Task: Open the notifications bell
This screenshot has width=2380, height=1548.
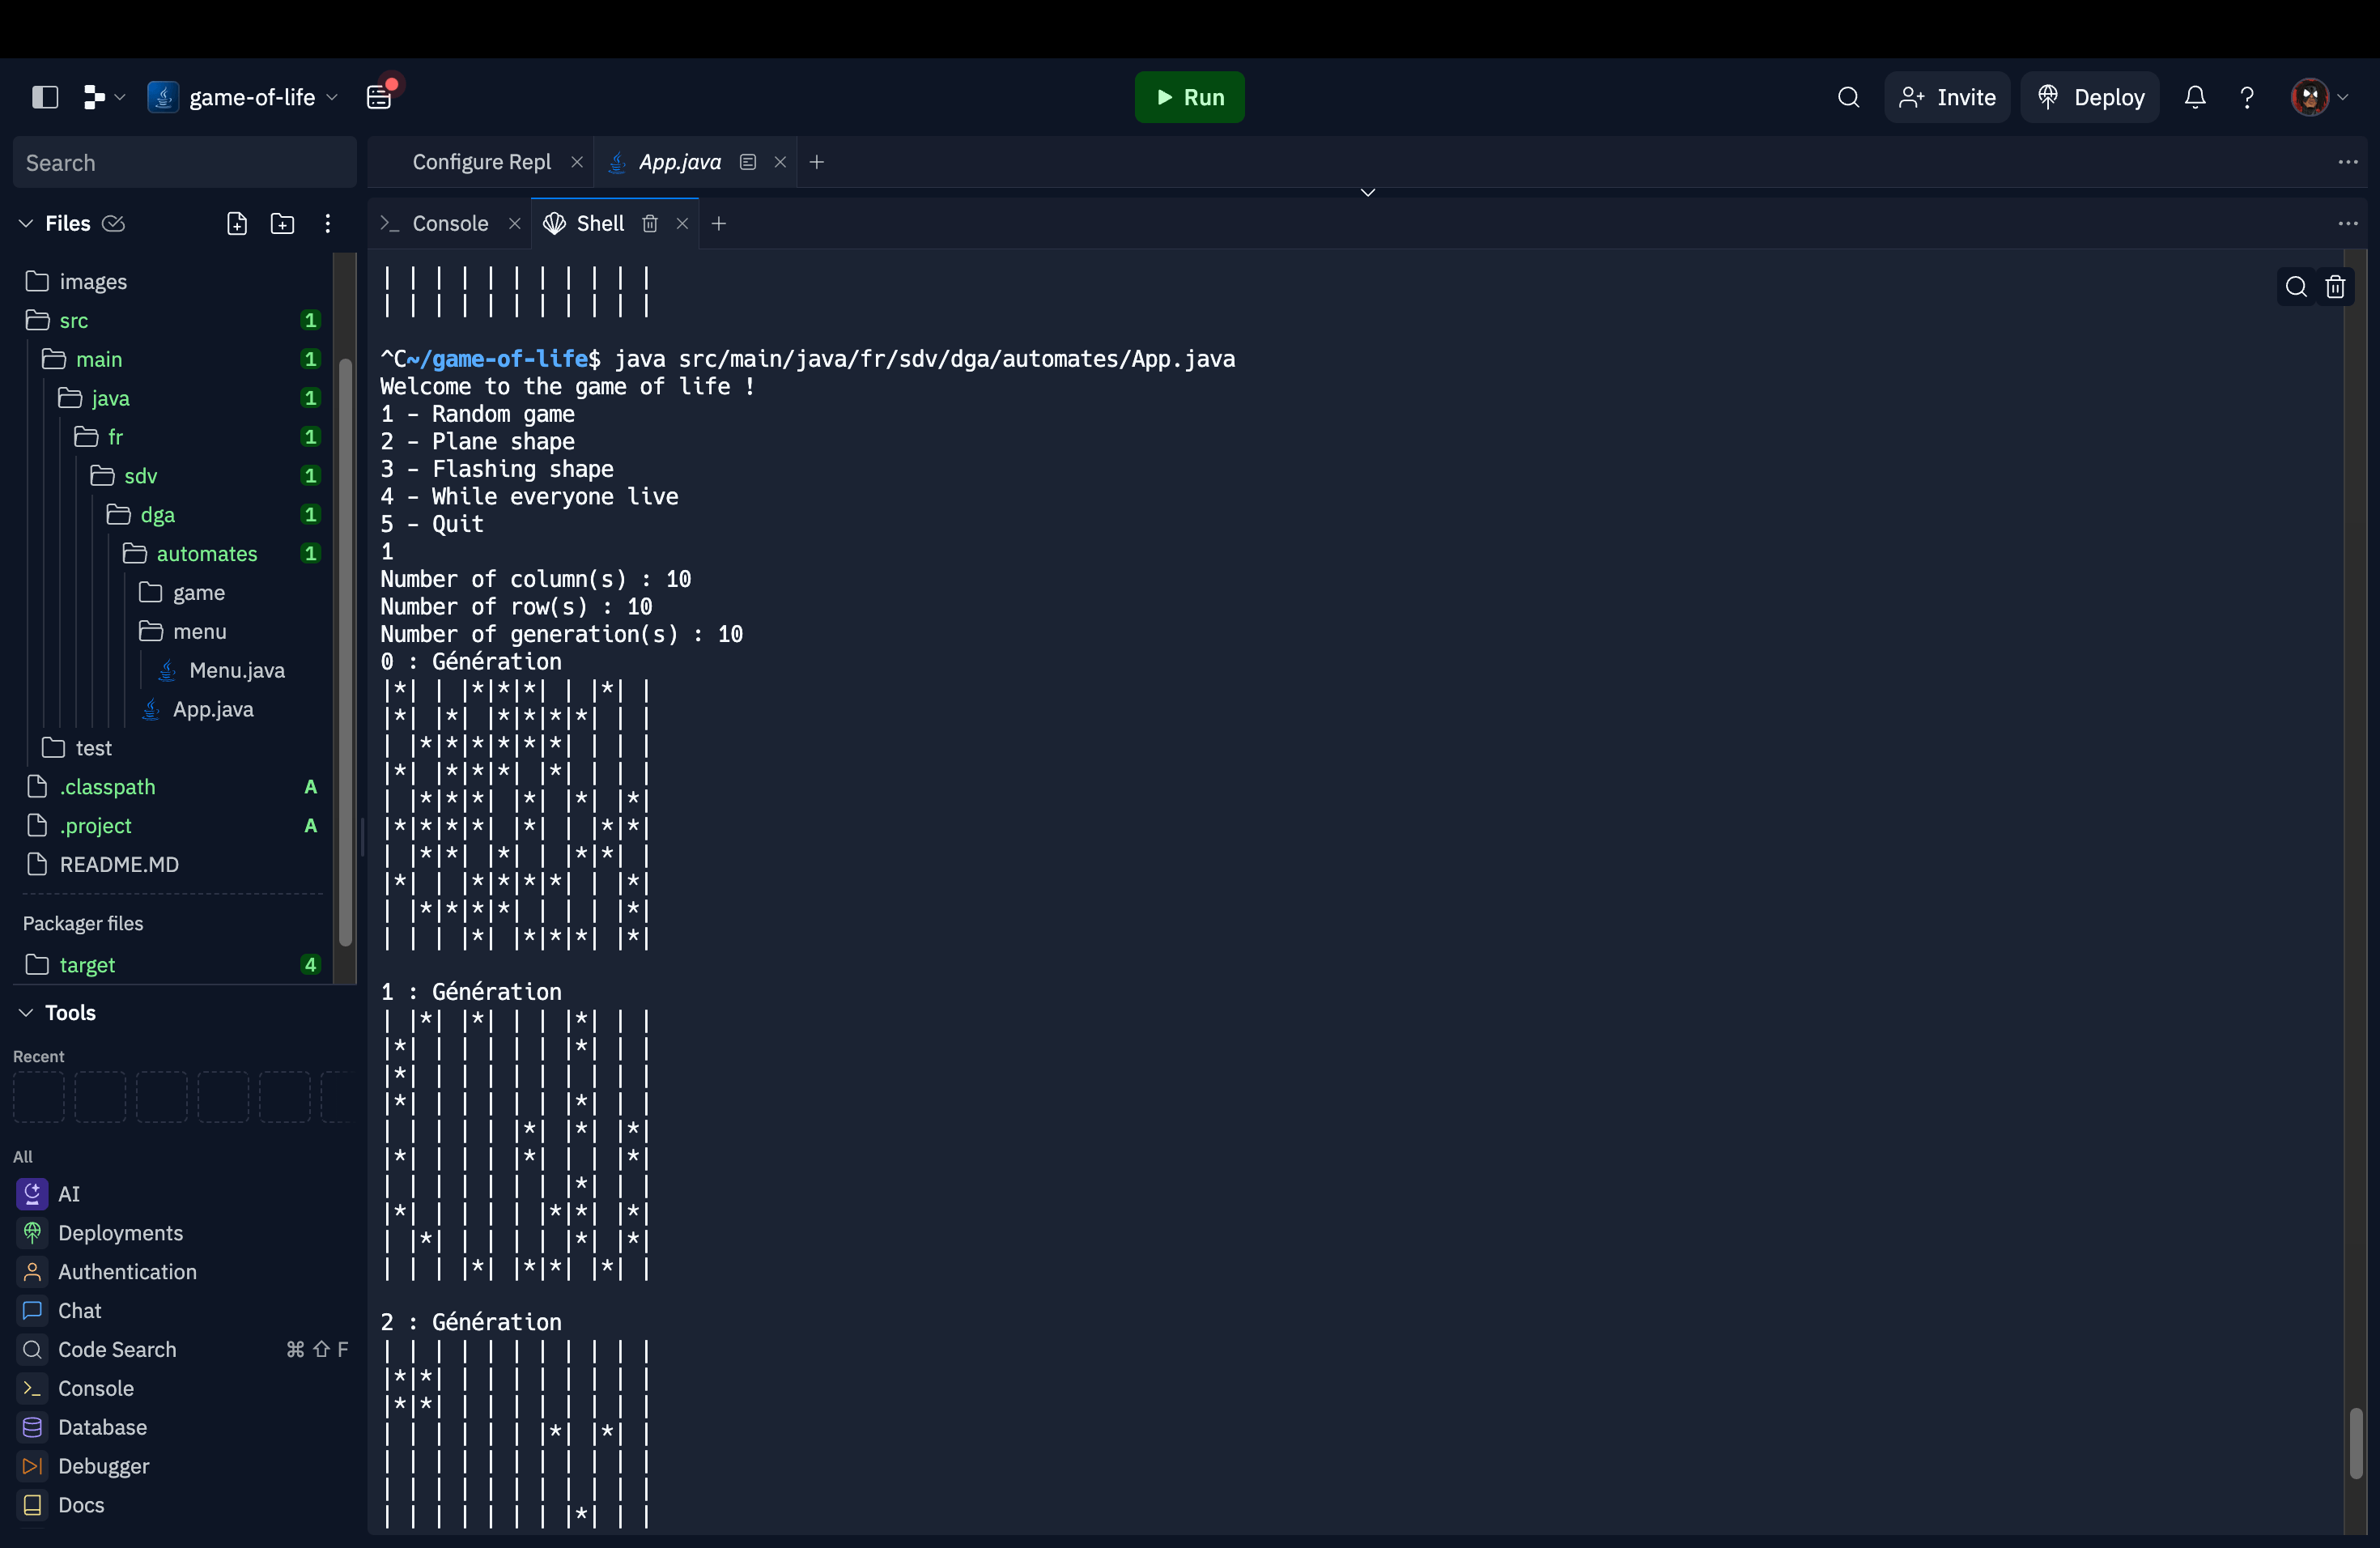Action: 2195,97
